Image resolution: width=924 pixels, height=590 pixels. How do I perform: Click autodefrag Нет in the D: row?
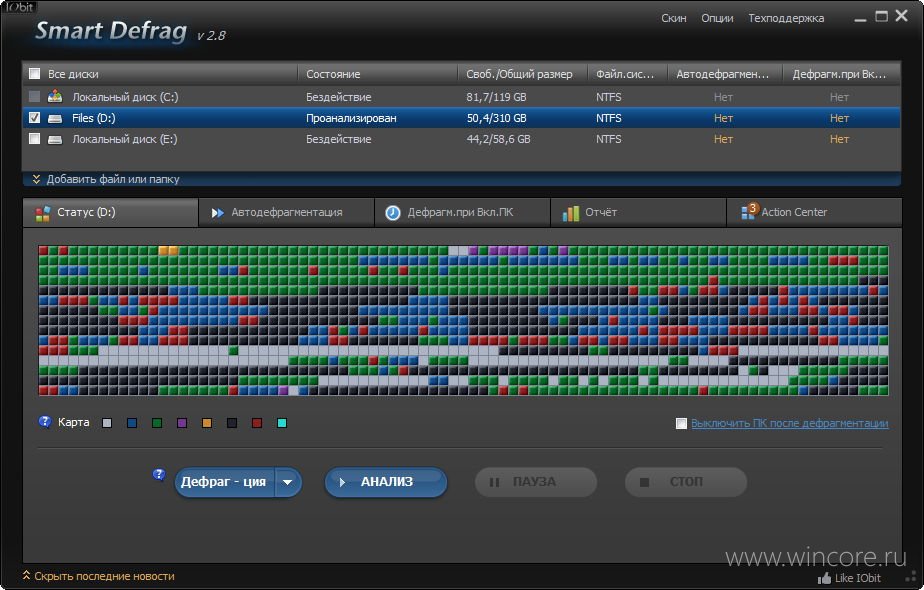click(x=723, y=118)
